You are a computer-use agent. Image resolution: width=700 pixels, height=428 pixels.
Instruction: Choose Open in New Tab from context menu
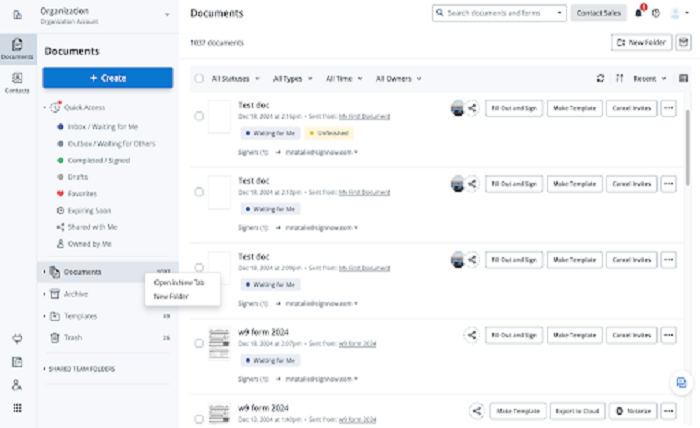tap(179, 283)
